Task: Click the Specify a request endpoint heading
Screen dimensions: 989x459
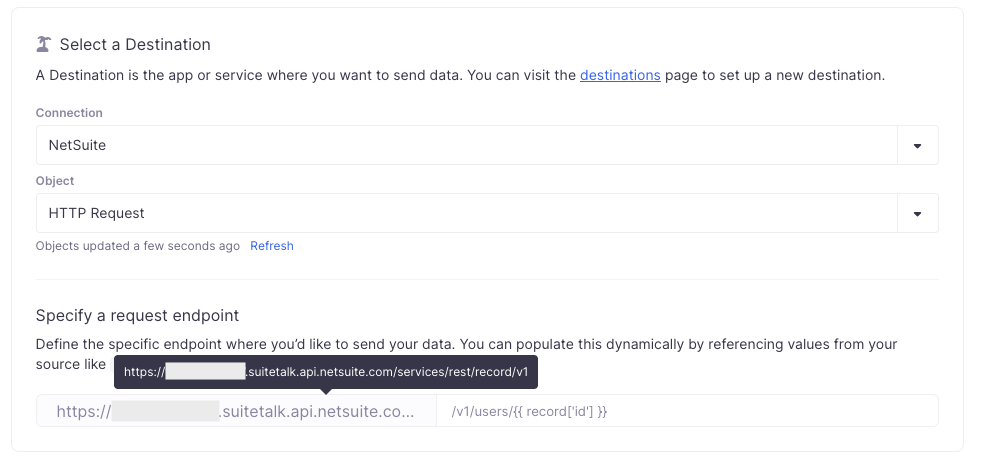Action: [x=137, y=315]
